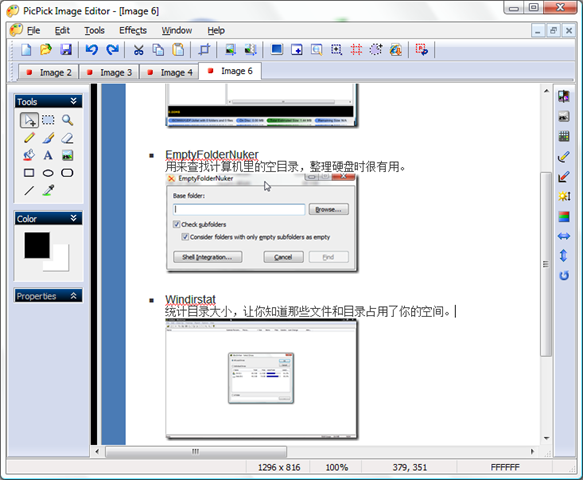Click the New image toolbar icon

point(26,49)
